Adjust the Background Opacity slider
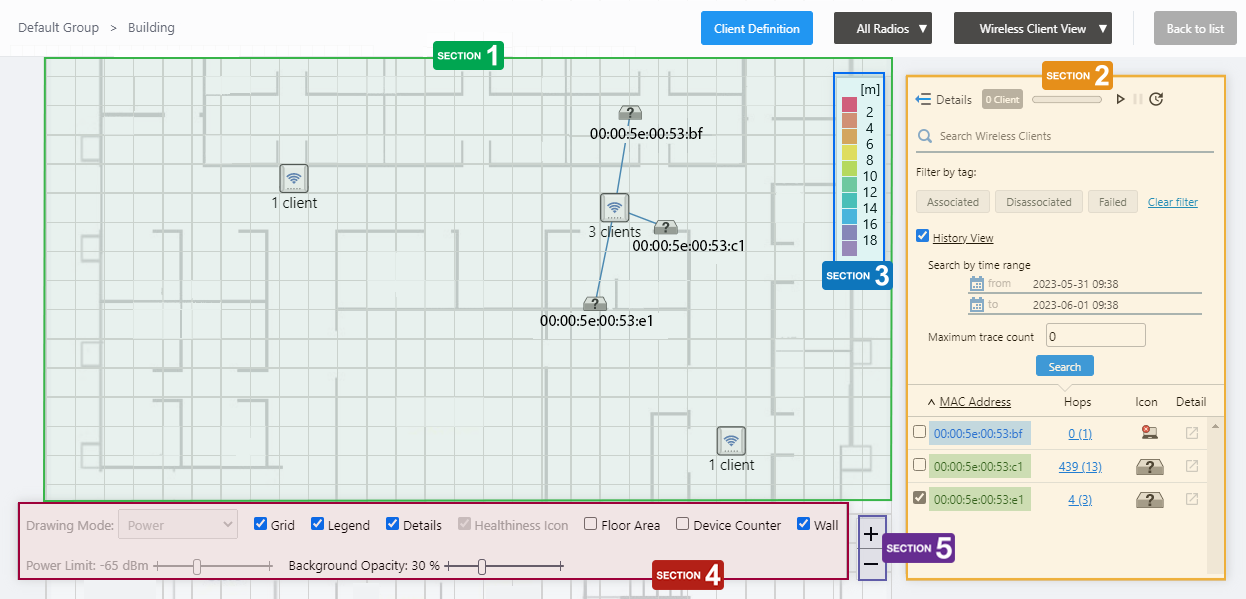 tap(482, 567)
